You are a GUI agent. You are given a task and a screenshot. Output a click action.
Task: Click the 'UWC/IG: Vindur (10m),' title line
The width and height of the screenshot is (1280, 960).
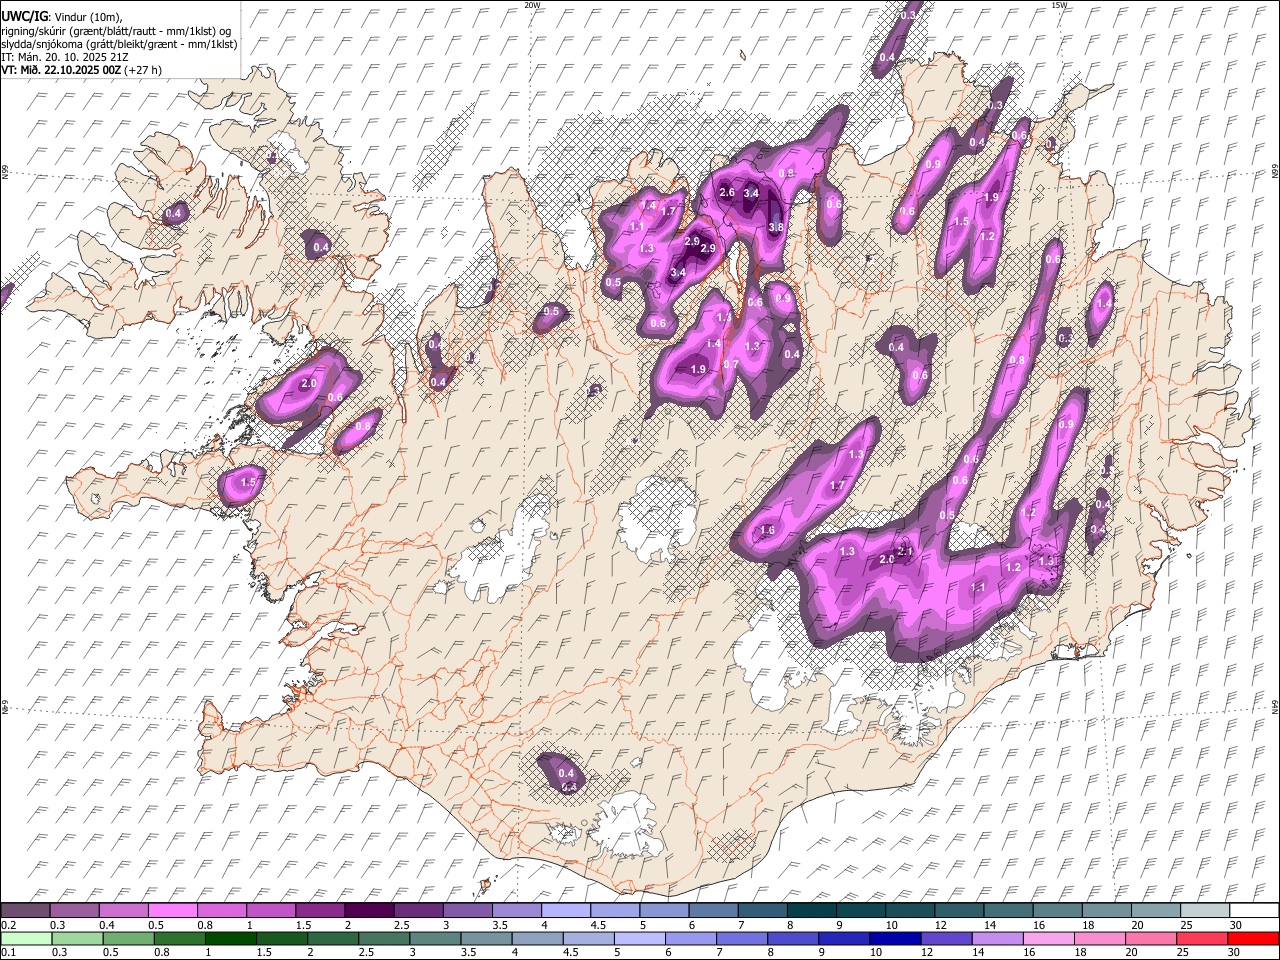(62, 17)
